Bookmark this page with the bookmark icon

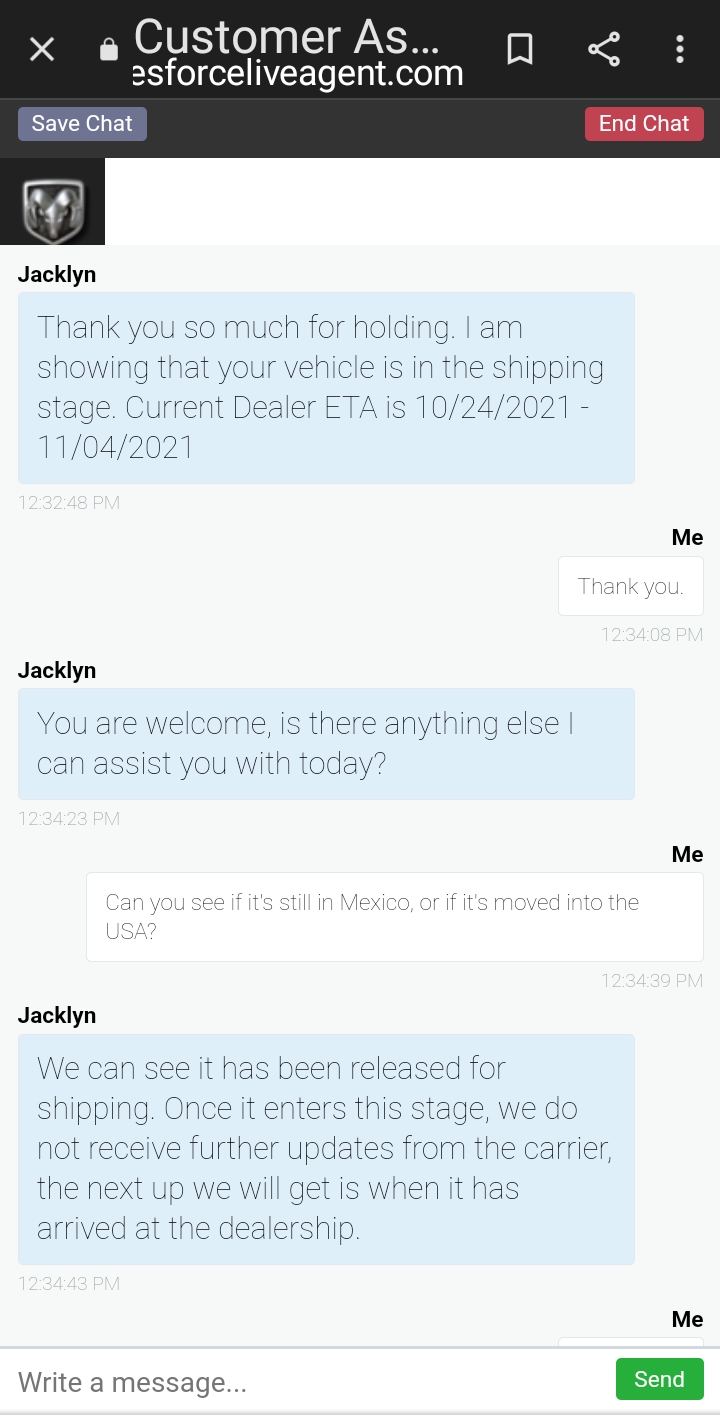click(x=519, y=49)
